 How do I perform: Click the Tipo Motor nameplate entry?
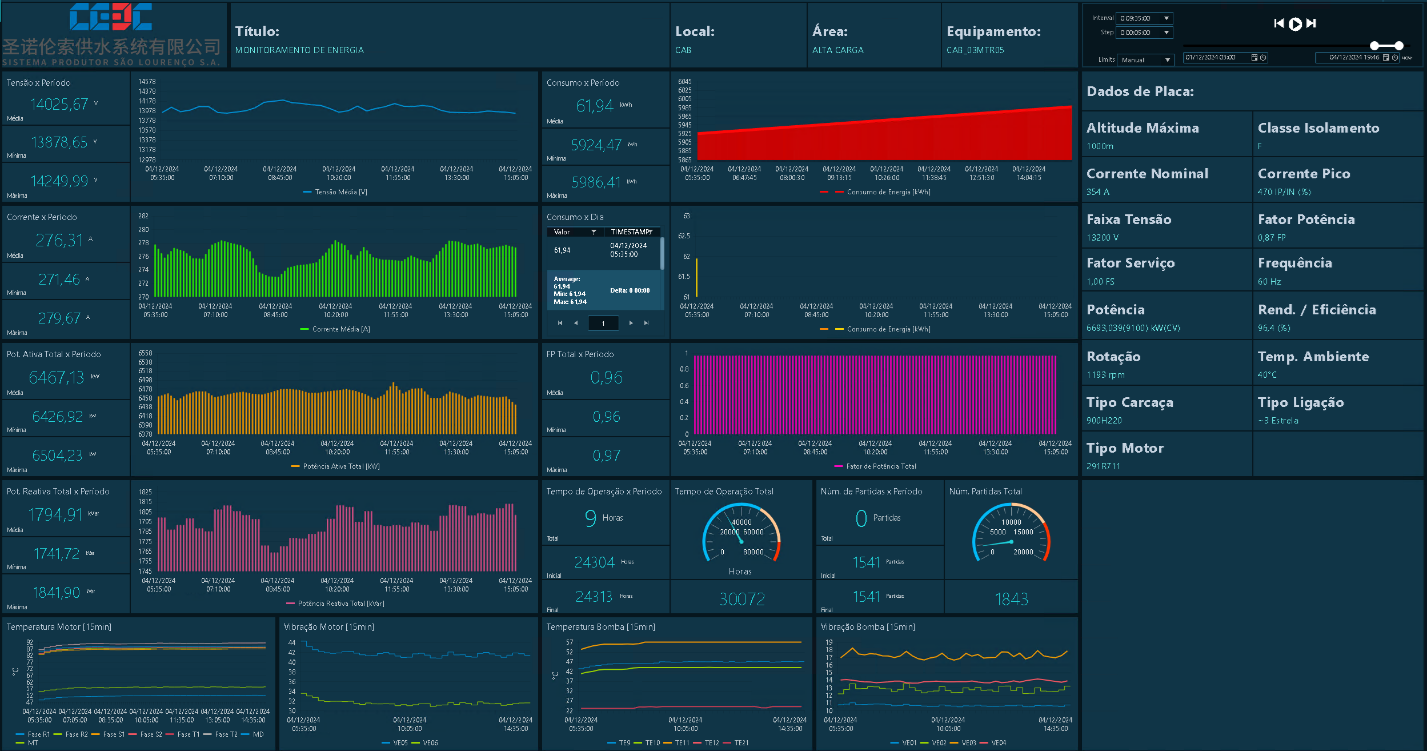point(1168,455)
